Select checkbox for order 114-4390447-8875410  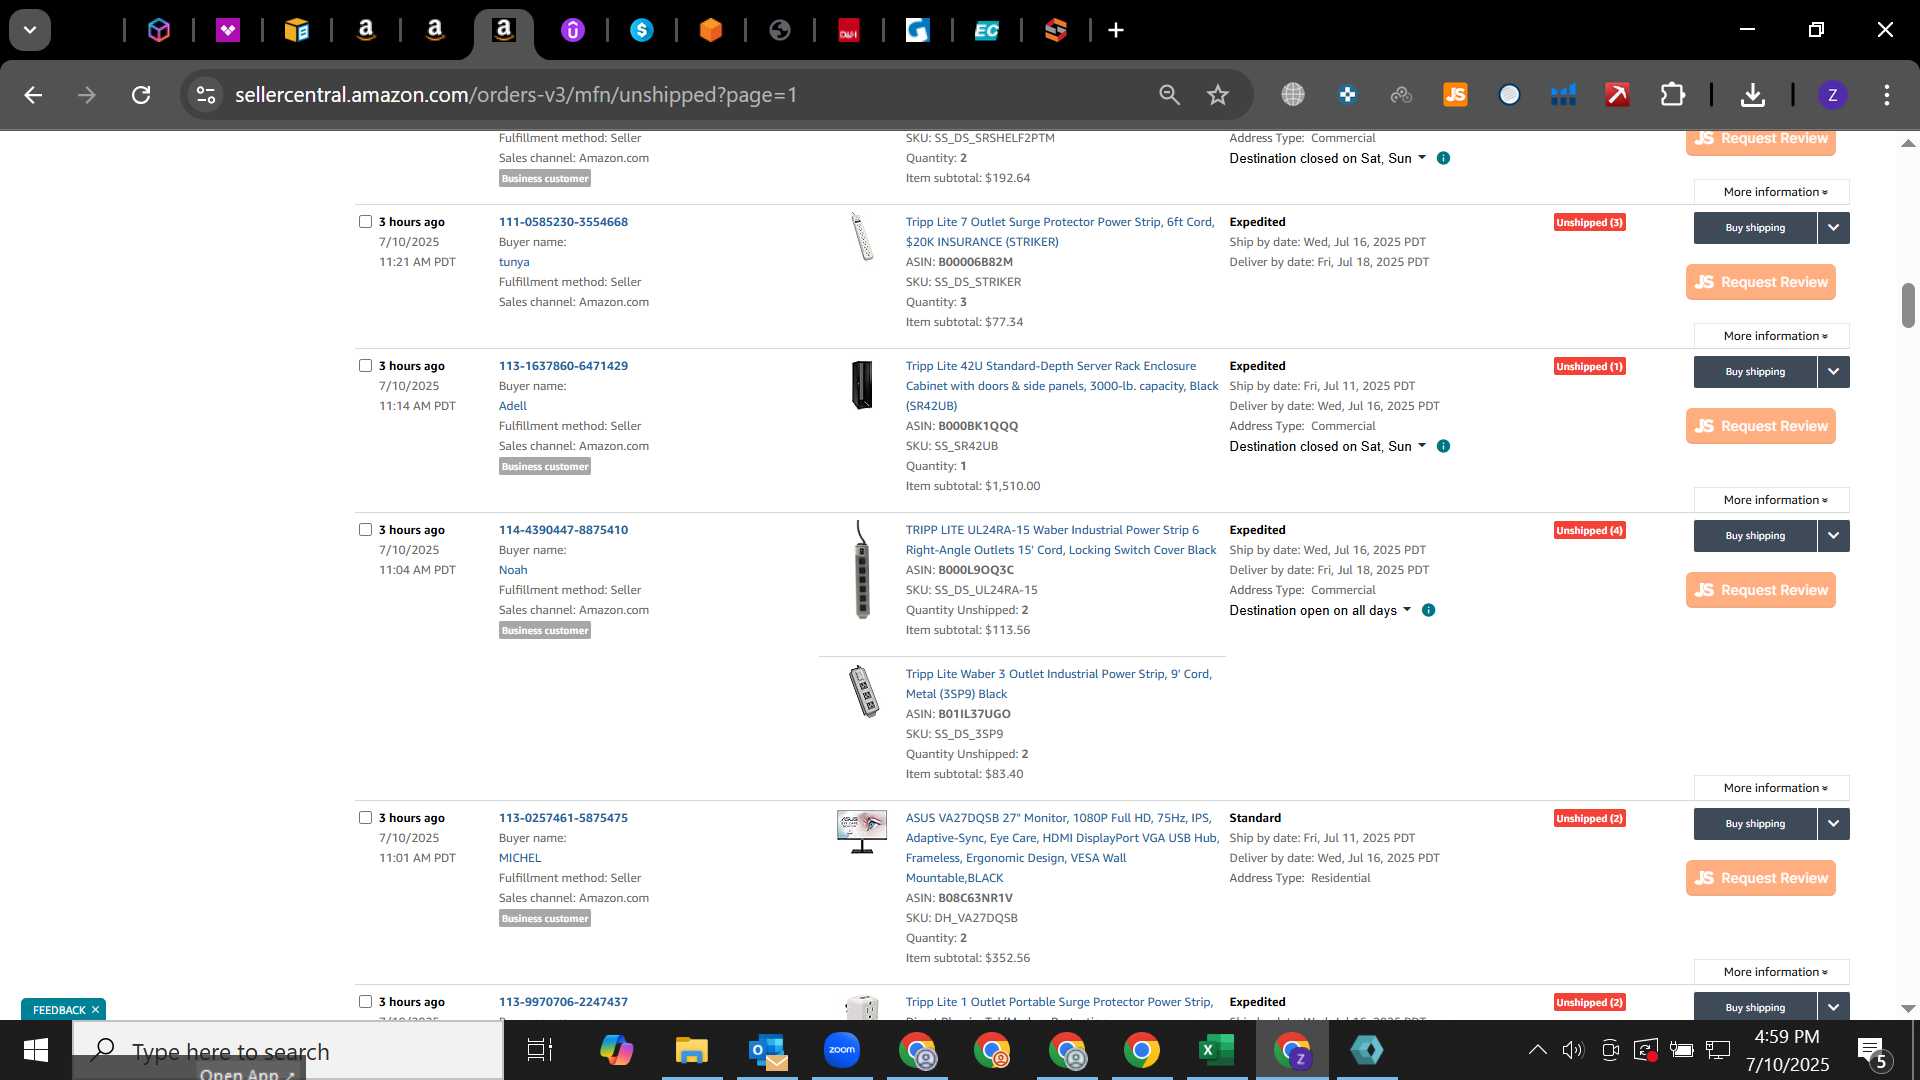pyautogui.click(x=365, y=530)
